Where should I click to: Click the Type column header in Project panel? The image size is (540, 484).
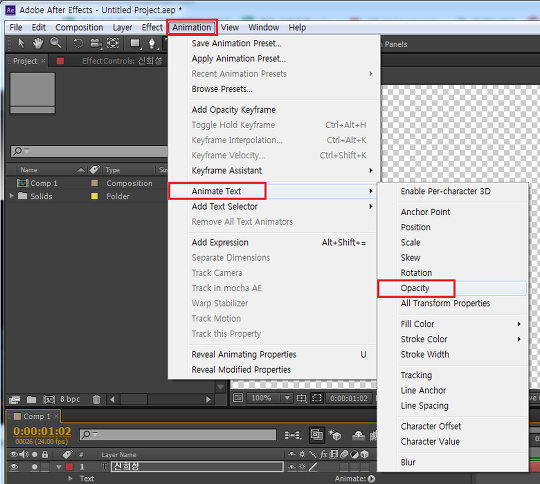coord(113,169)
